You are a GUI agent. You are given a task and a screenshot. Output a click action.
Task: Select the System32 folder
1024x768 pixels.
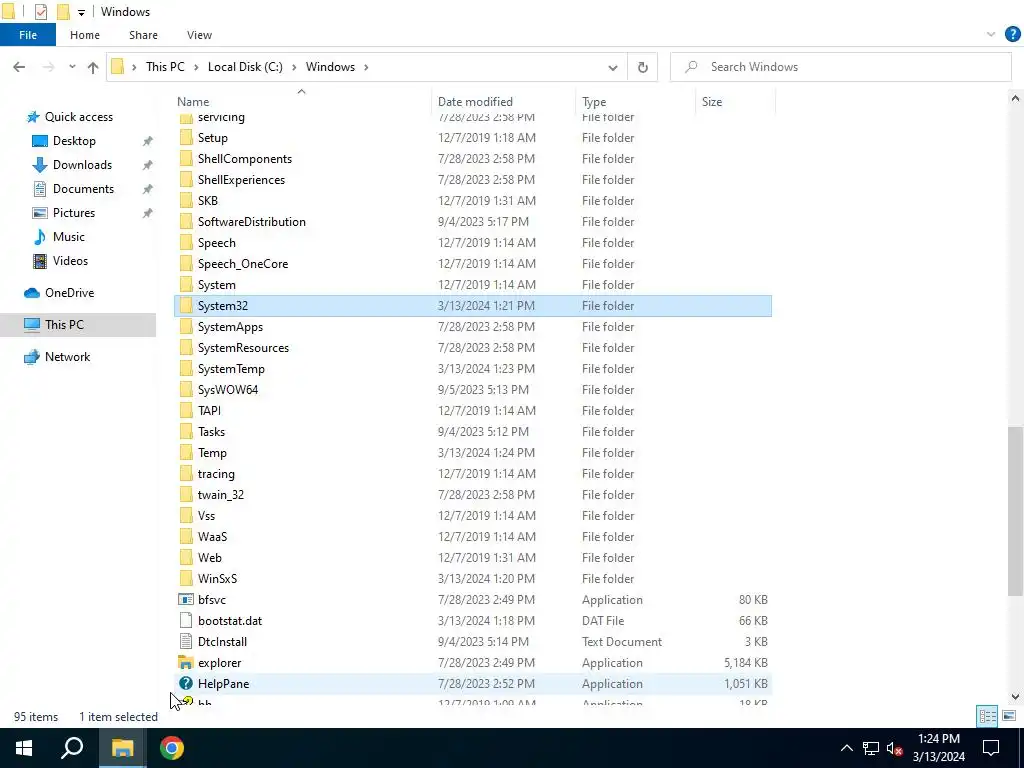(x=473, y=306)
